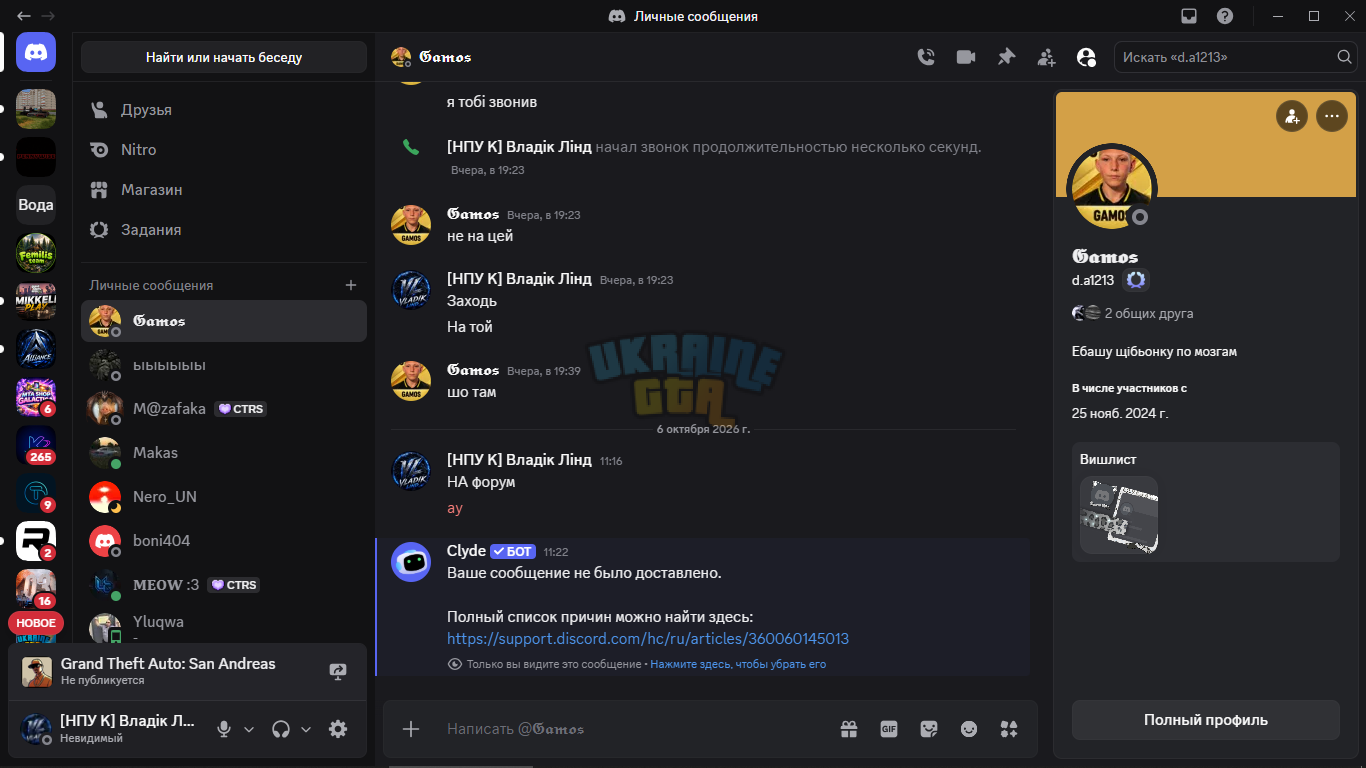Start a video call
This screenshot has width=1366, height=768.
[x=966, y=57]
